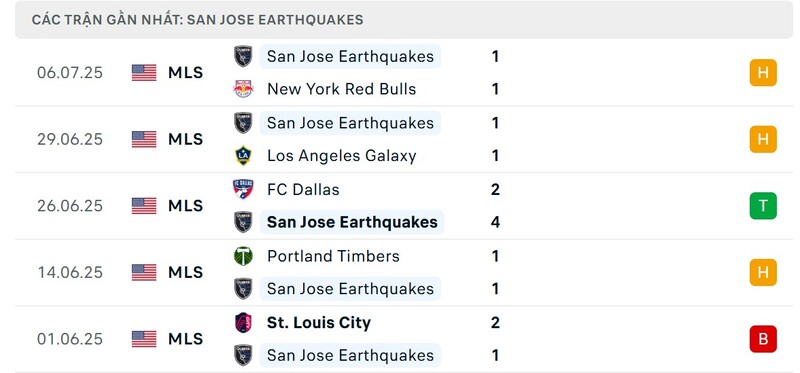Click the 26.06.25 match date
The width and height of the screenshot is (800, 373).
[70, 206]
